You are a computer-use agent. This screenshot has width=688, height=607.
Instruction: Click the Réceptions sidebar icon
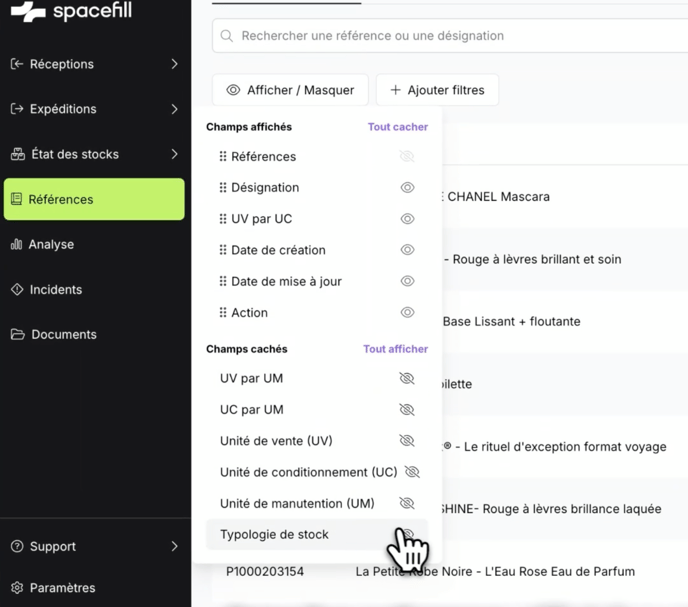[x=17, y=64]
